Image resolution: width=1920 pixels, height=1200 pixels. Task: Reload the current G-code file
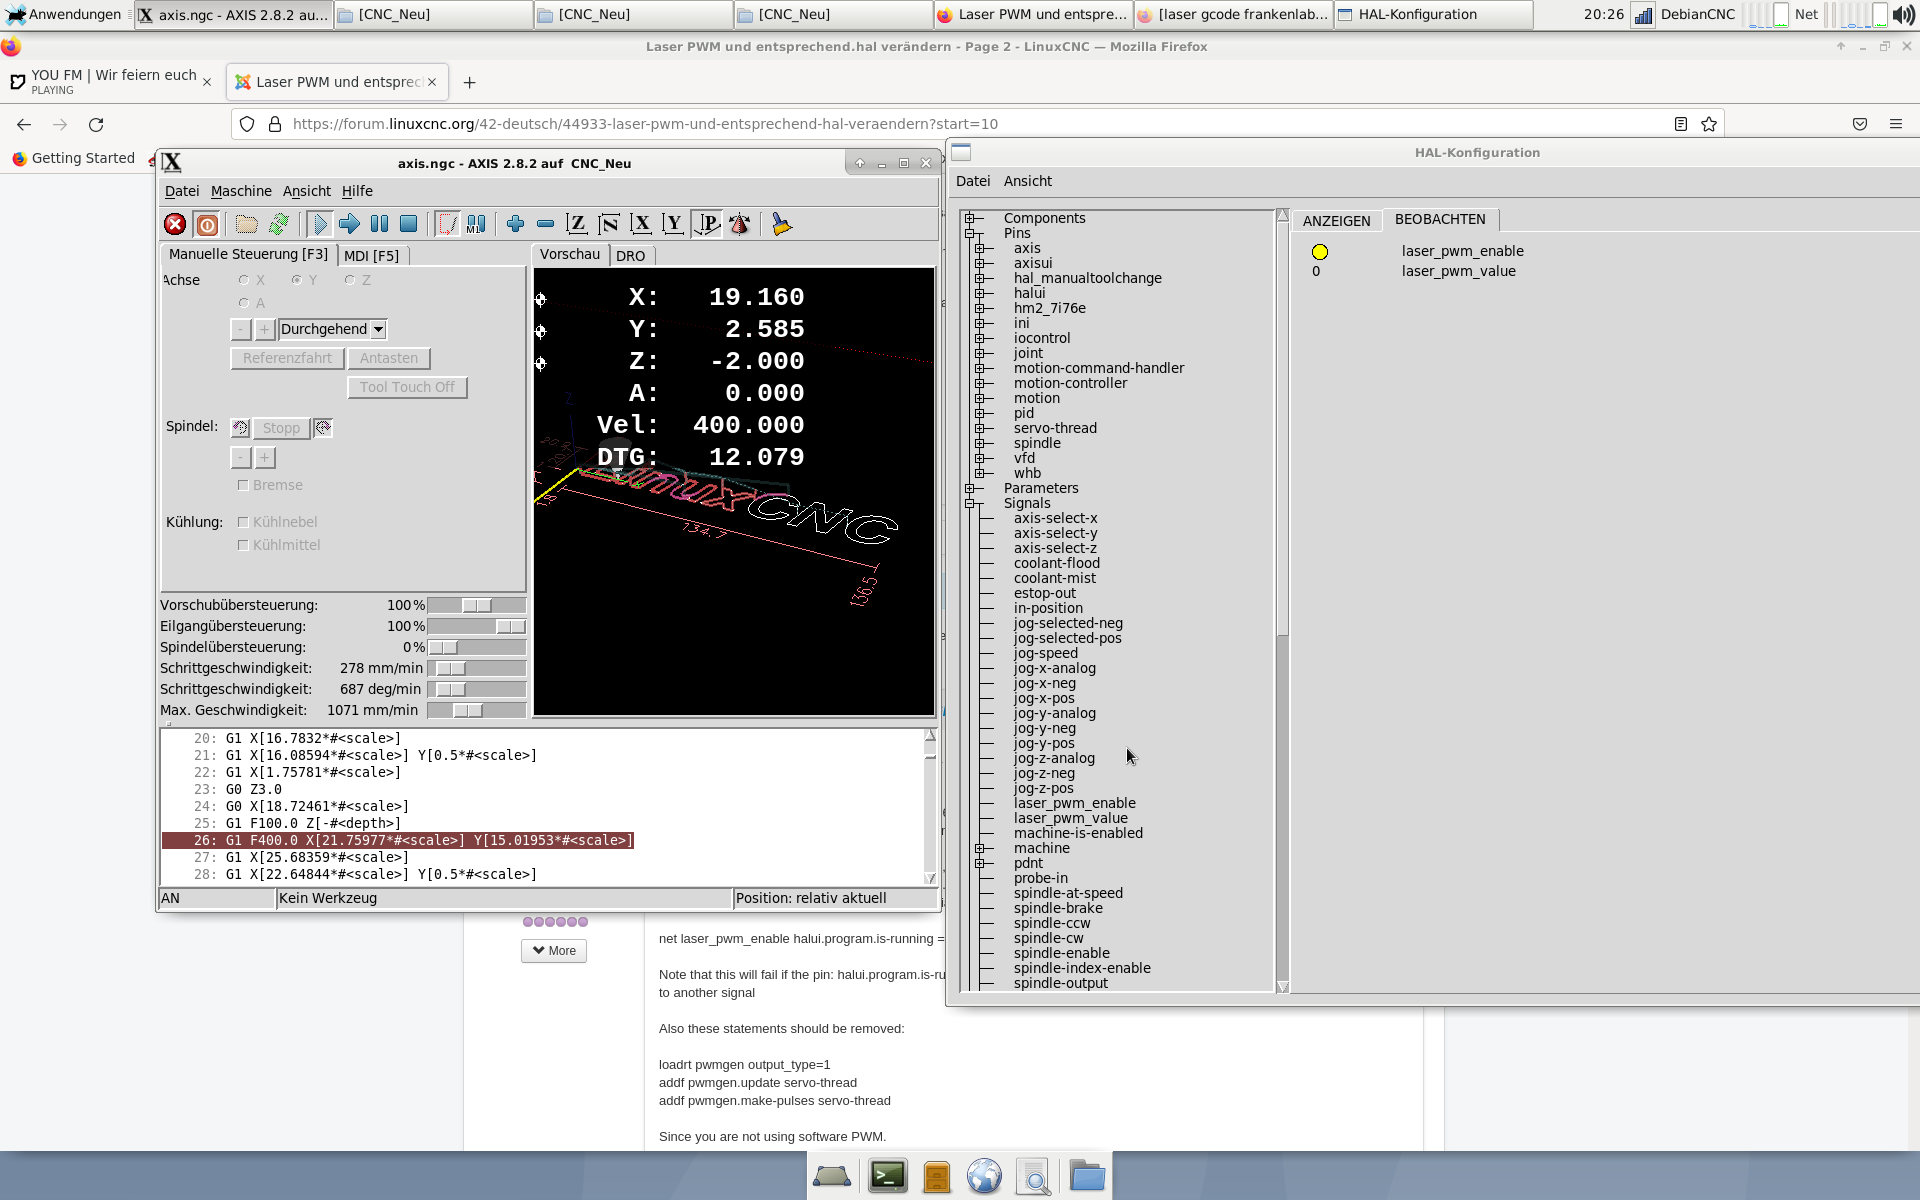[279, 224]
